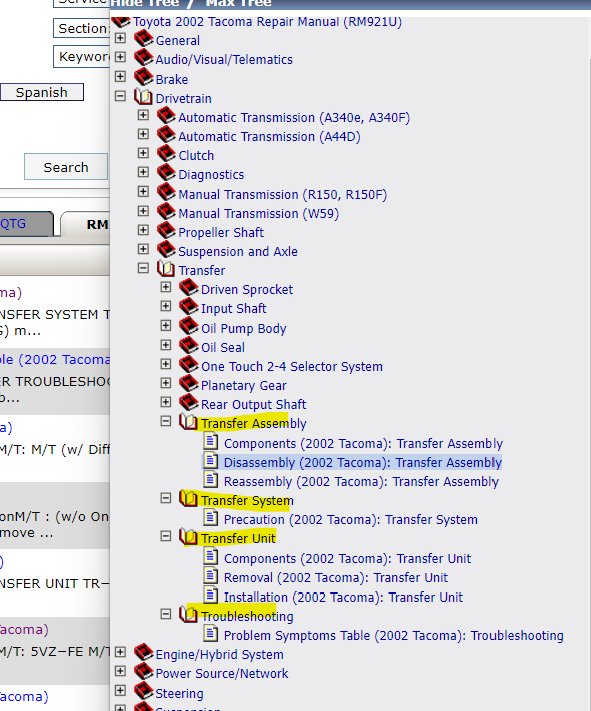
Task: Click the Spanish button
Action: [x=42, y=92]
